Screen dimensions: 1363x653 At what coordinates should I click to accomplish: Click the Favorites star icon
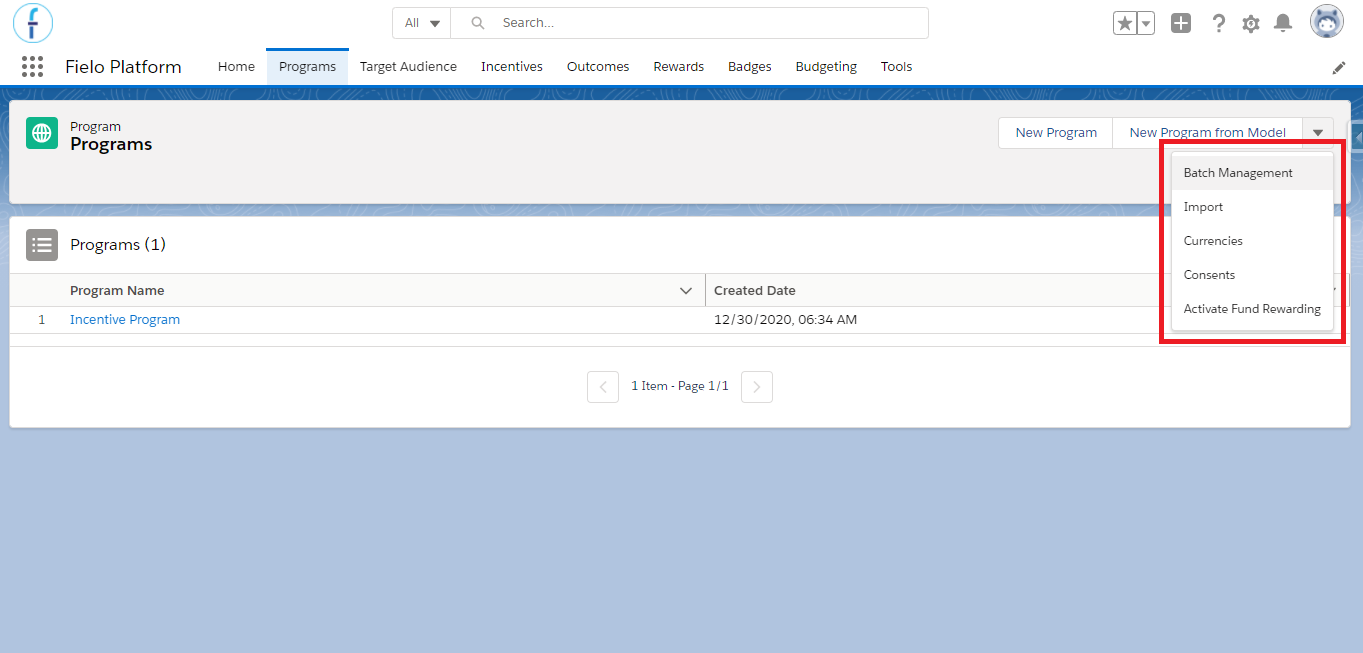(x=1125, y=23)
